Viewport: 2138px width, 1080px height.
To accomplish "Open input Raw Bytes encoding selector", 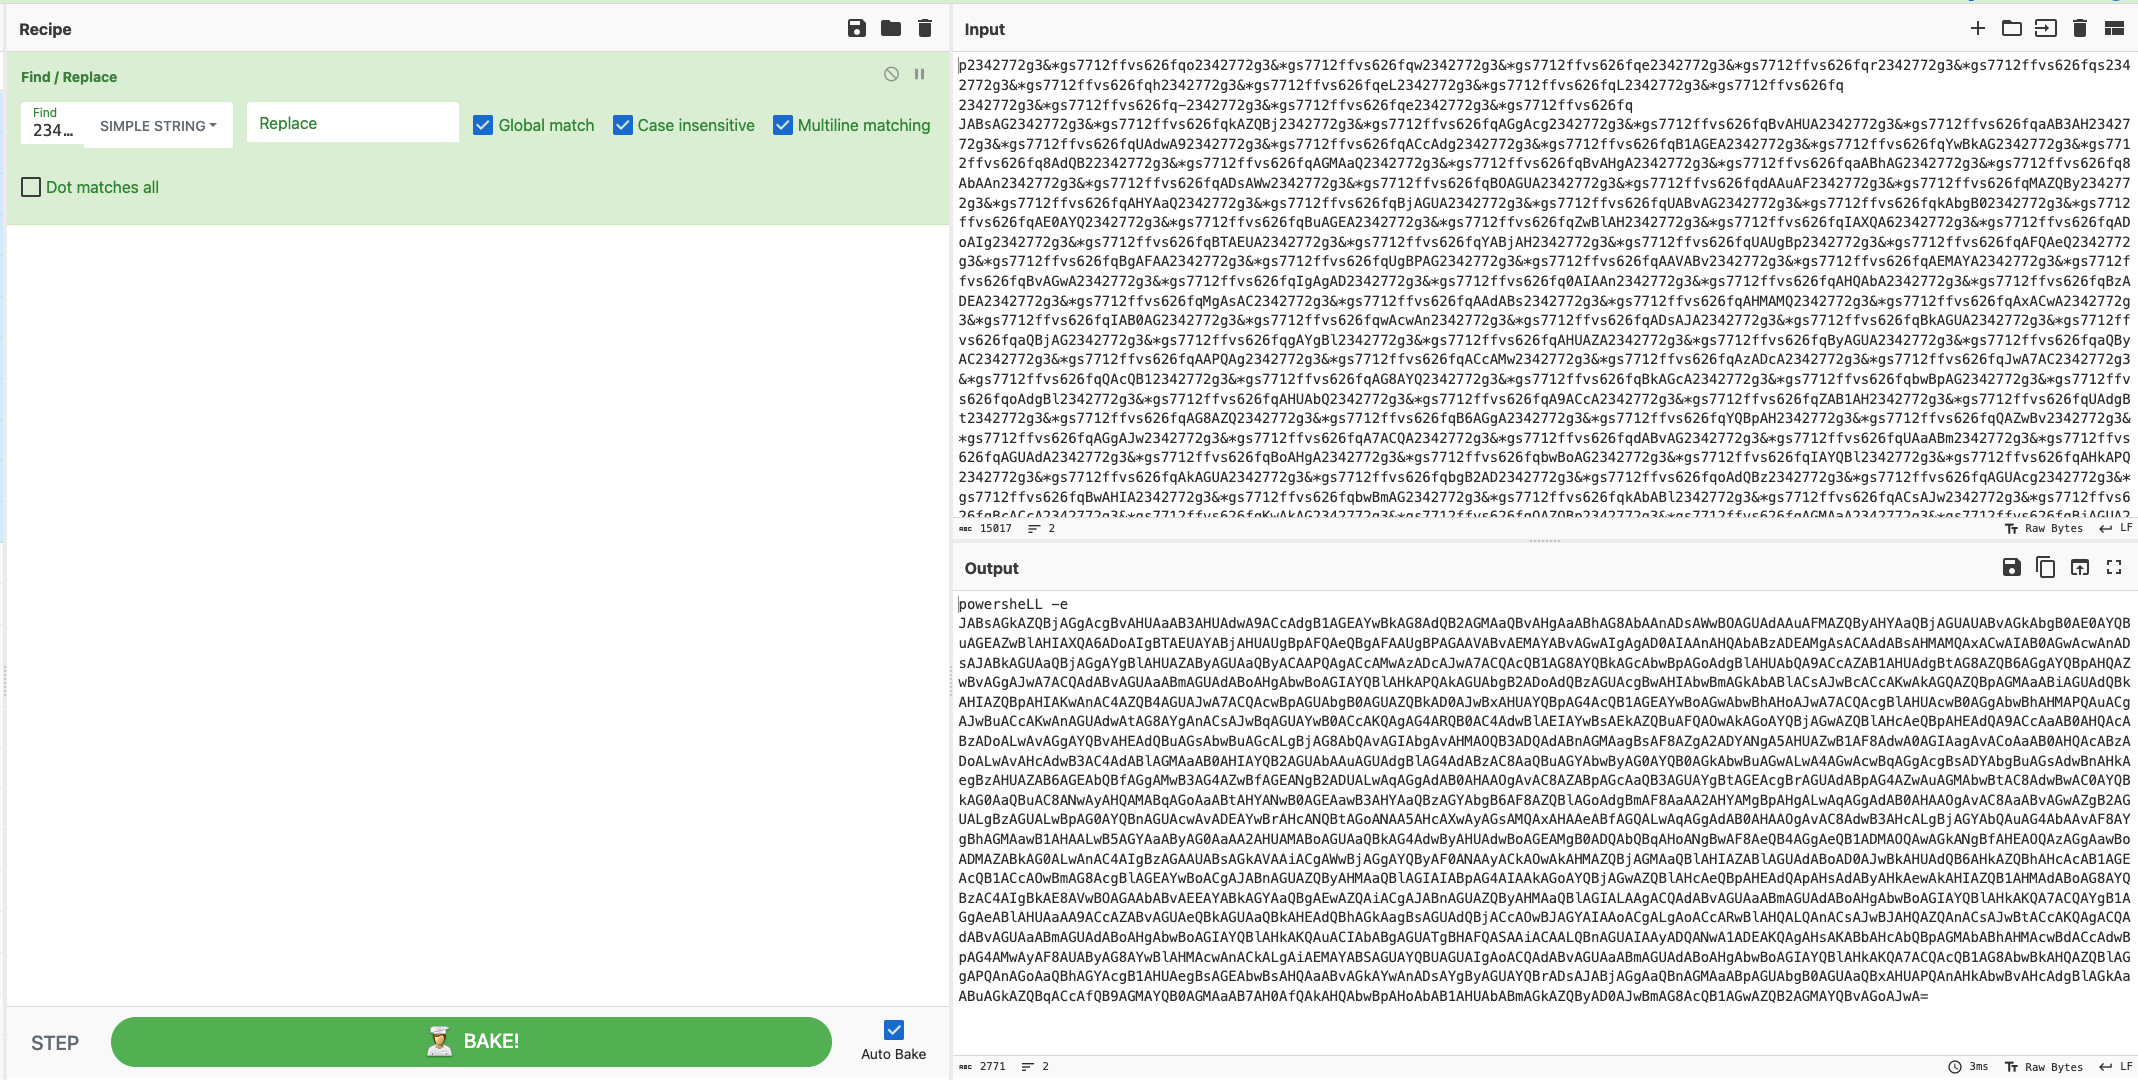I will (2043, 528).
